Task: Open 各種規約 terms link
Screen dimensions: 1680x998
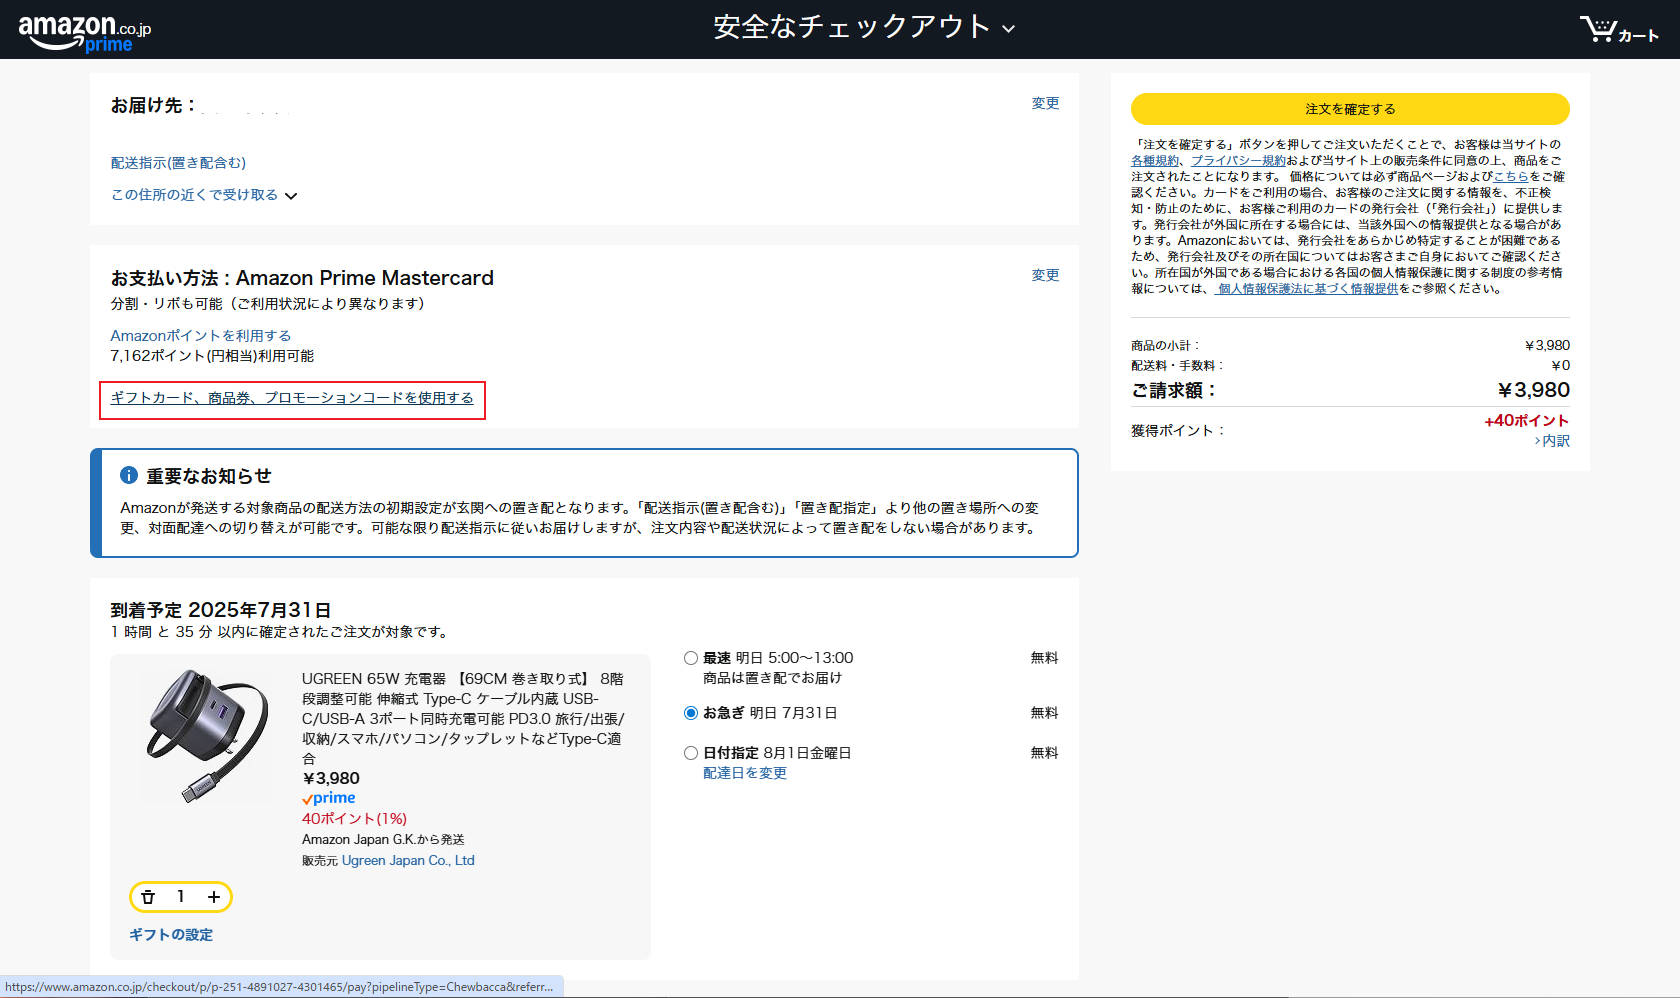Action: (1155, 160)
